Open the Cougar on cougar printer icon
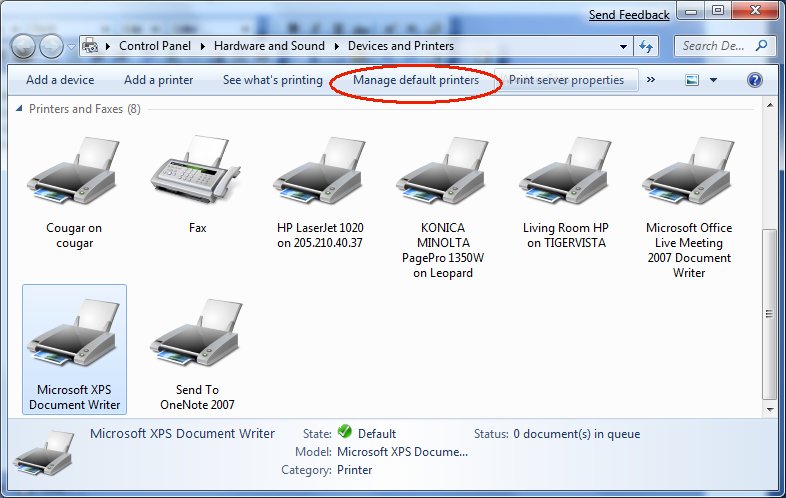This screenshot has height=498, width=786. tap(74, 172)
